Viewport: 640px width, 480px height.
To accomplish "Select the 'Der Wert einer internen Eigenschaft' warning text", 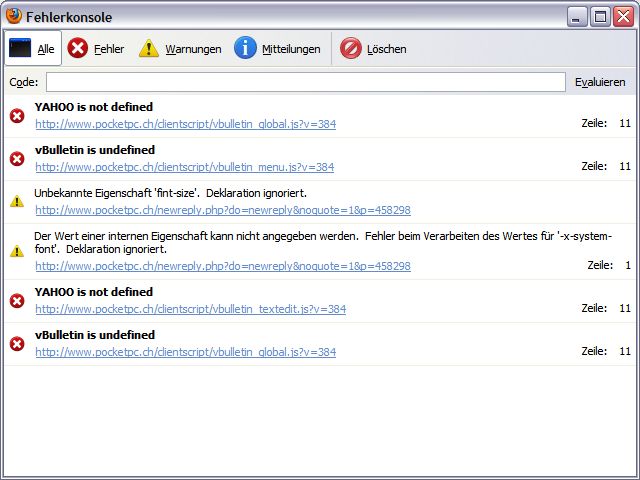I will point(323,242).
